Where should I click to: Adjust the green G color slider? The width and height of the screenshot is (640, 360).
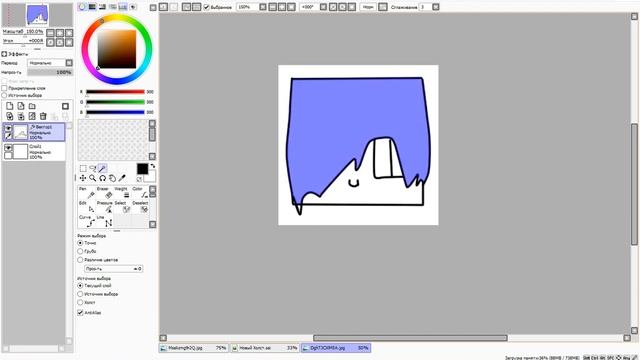point(115,102)
